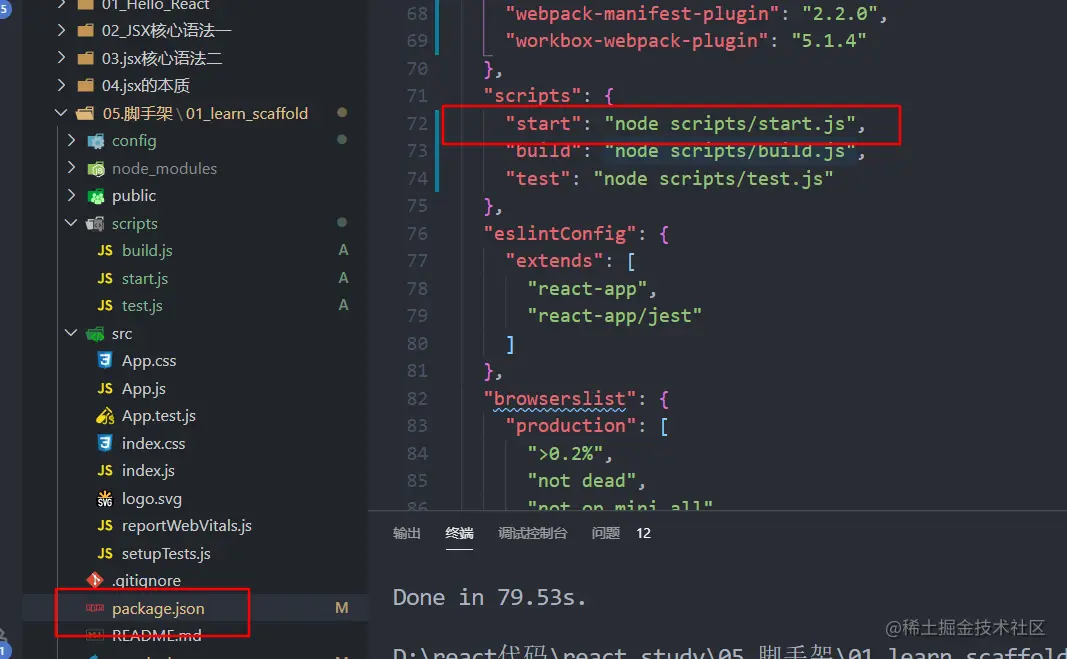The width and height of the screenshot is (1067, 659).
Task: Collapse the 05.脚手架 folder chevron
Action: click(61, 112)
